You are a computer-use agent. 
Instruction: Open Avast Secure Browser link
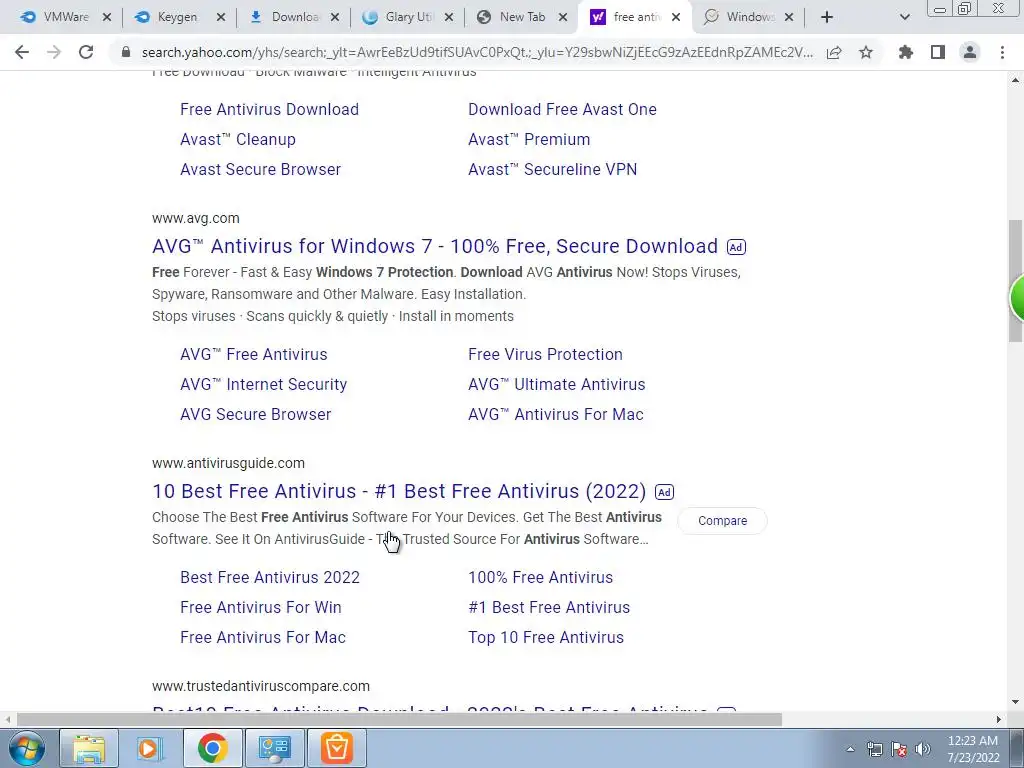(x=261, y=169)
